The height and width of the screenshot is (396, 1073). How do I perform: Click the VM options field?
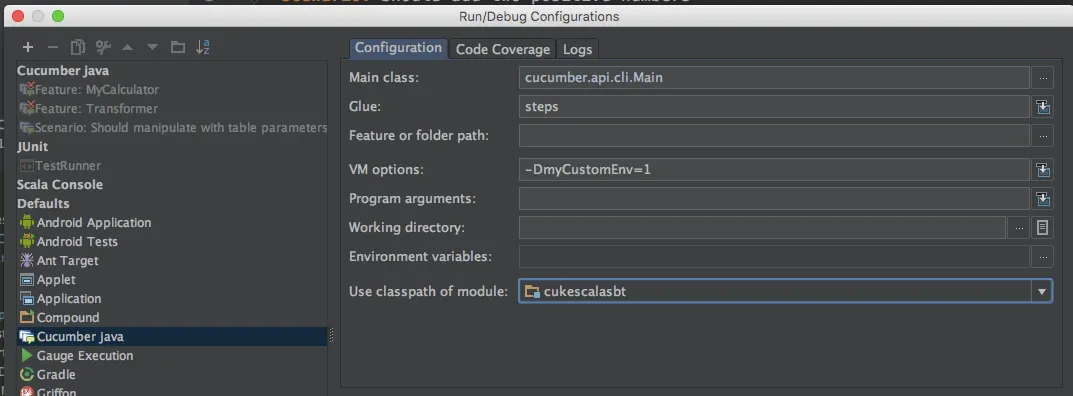[774, 169]
